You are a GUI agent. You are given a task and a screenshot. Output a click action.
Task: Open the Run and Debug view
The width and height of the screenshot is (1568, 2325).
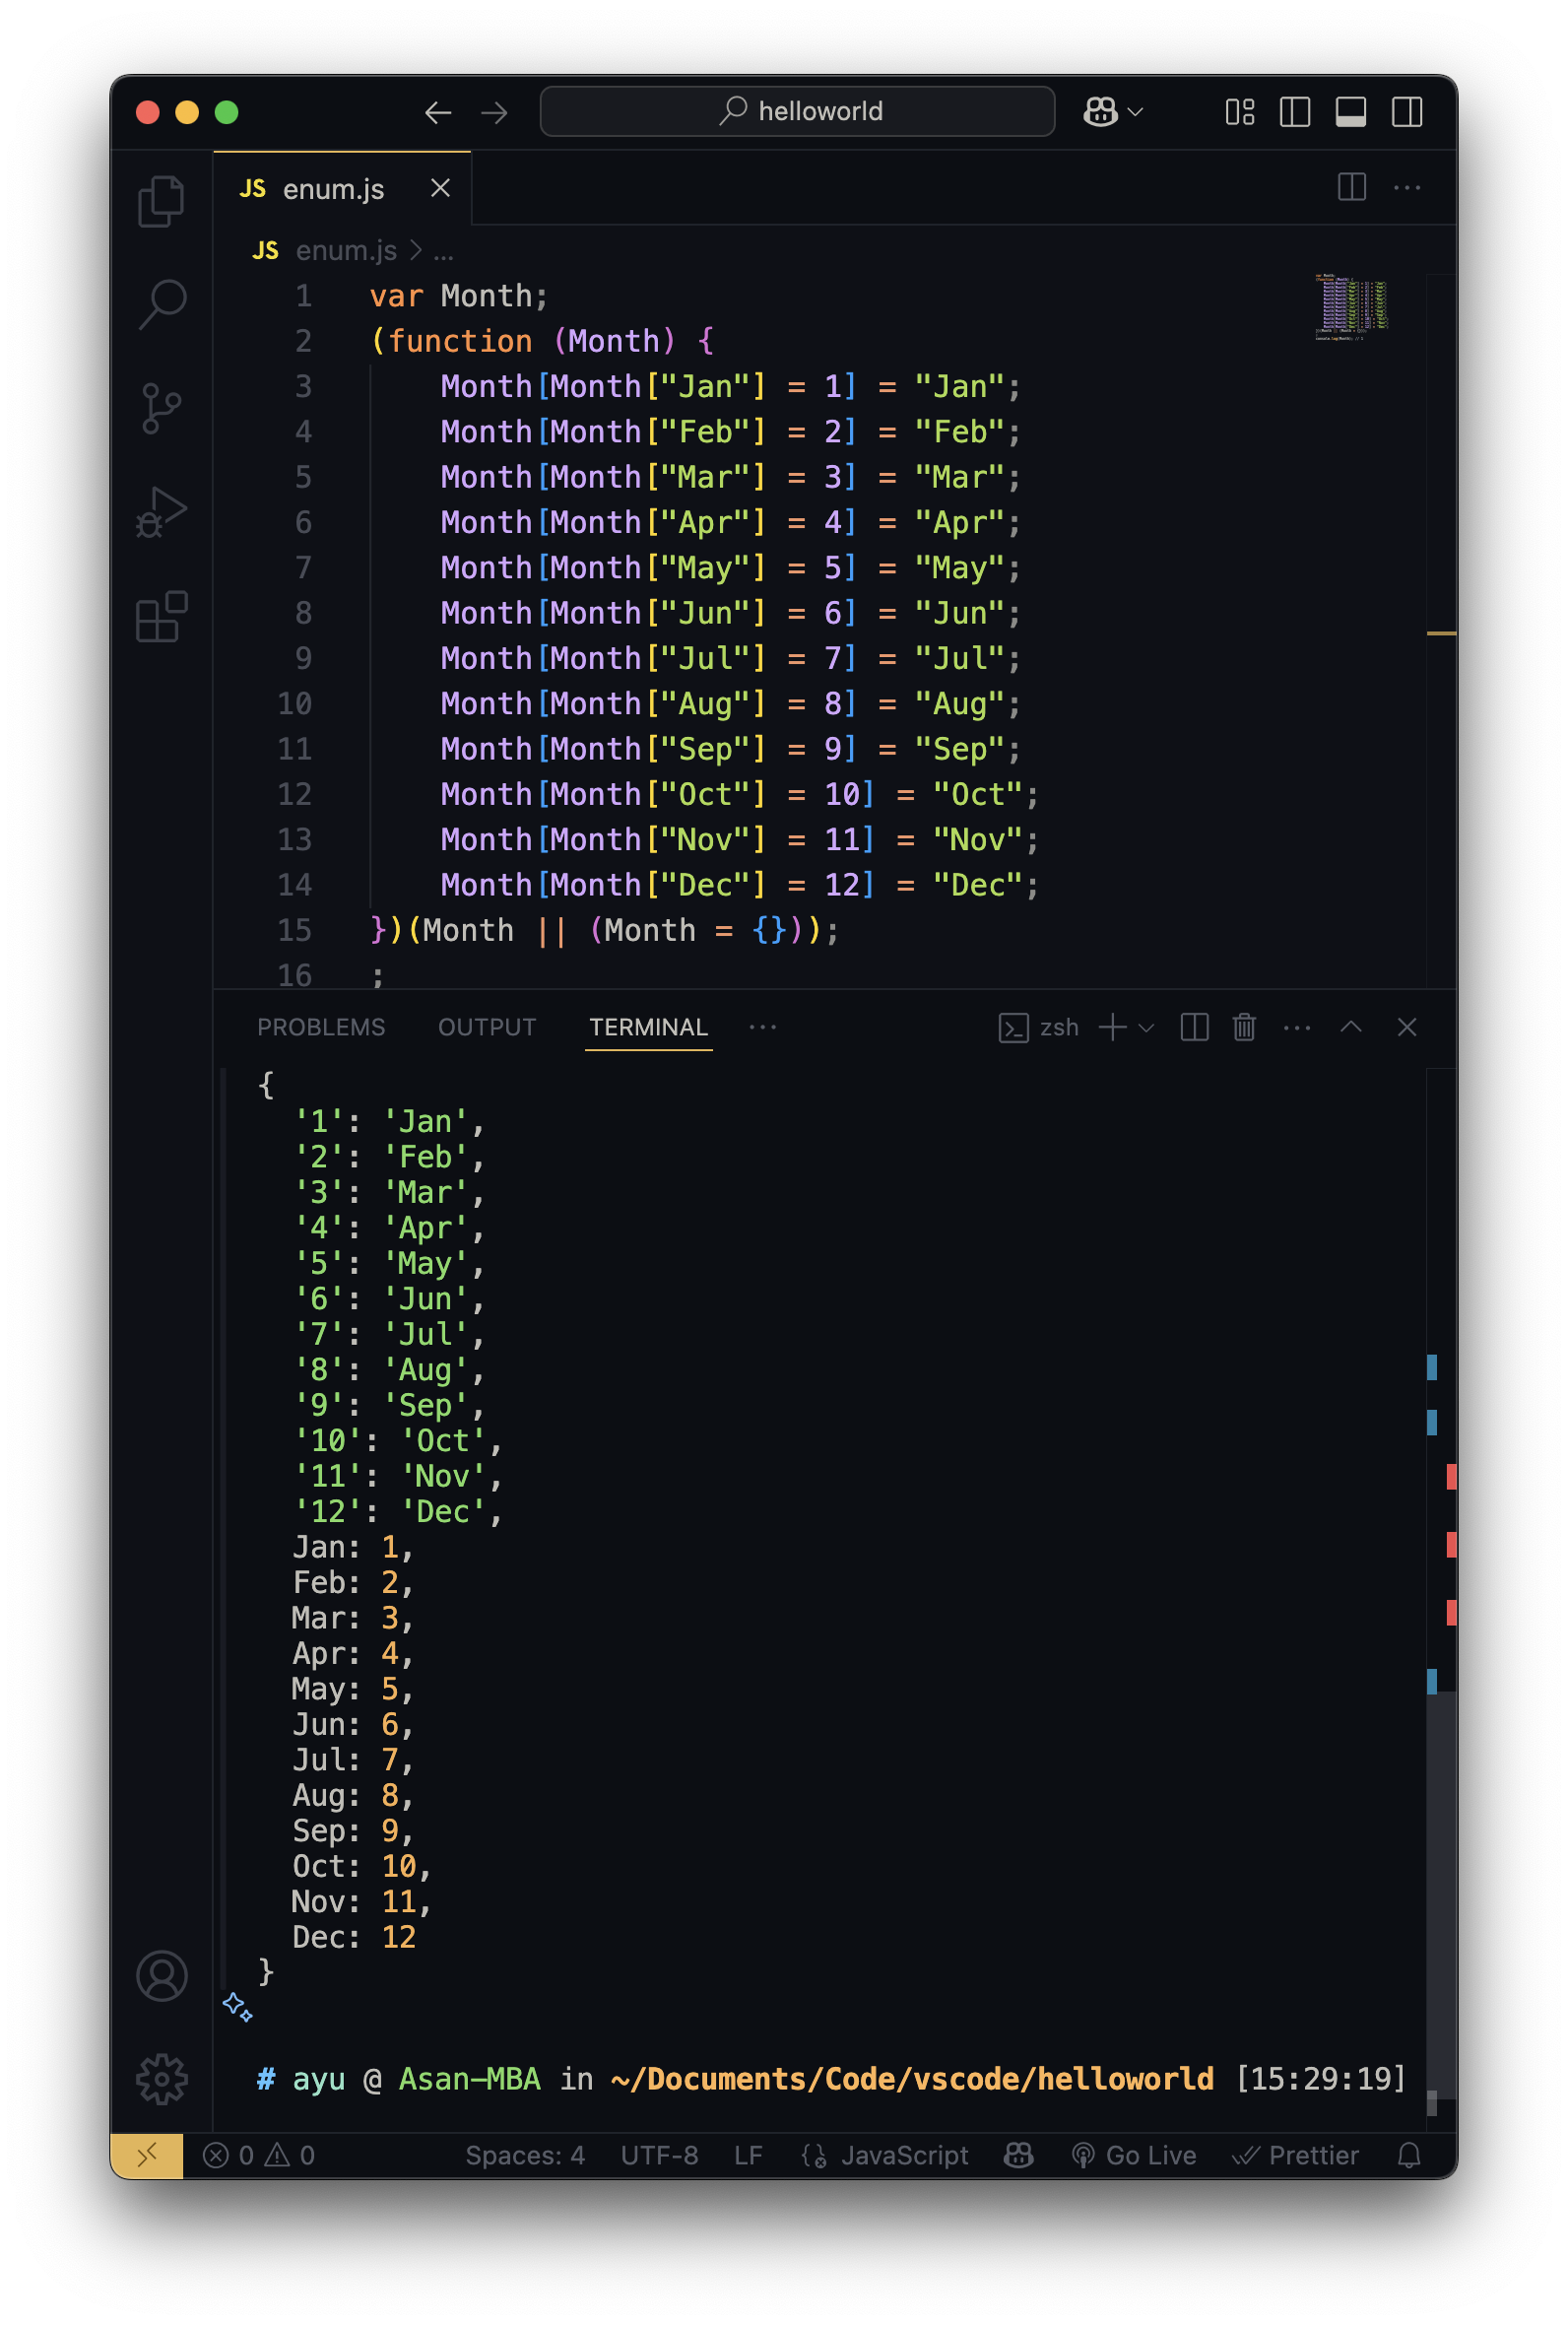point(161,512)
